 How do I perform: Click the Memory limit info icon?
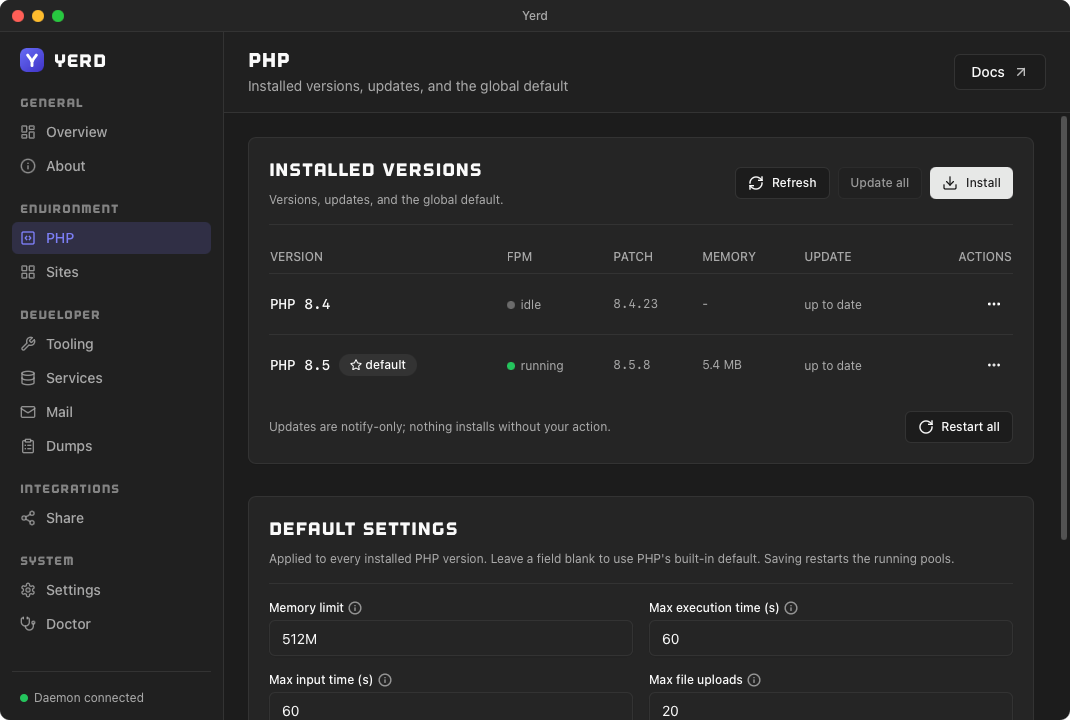pyautogui.click(x=355, y=607)
